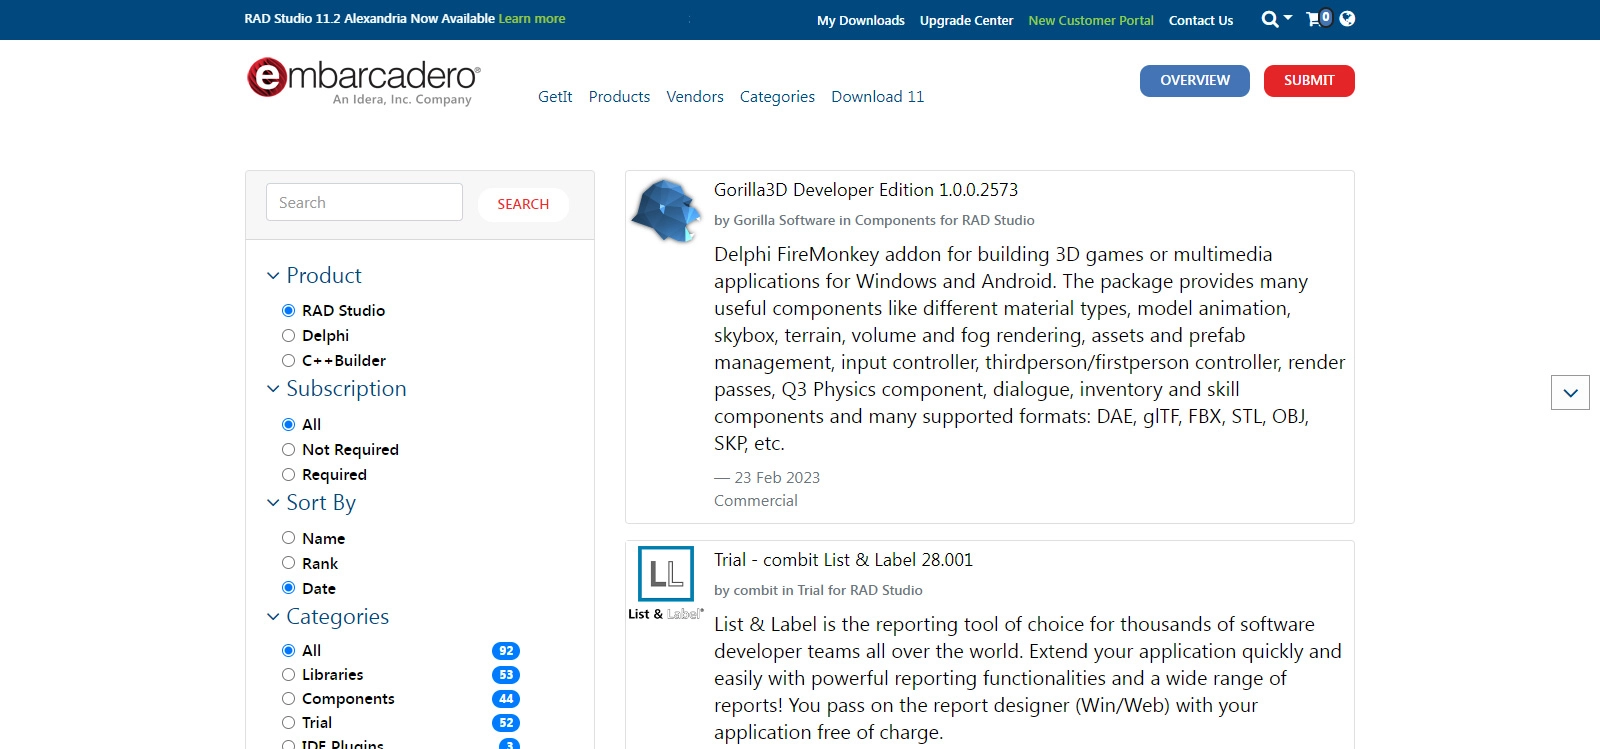Screen dimensions: 1600x749
Task: Select the Libraries category filter
Action: click(x=289, y=675)
